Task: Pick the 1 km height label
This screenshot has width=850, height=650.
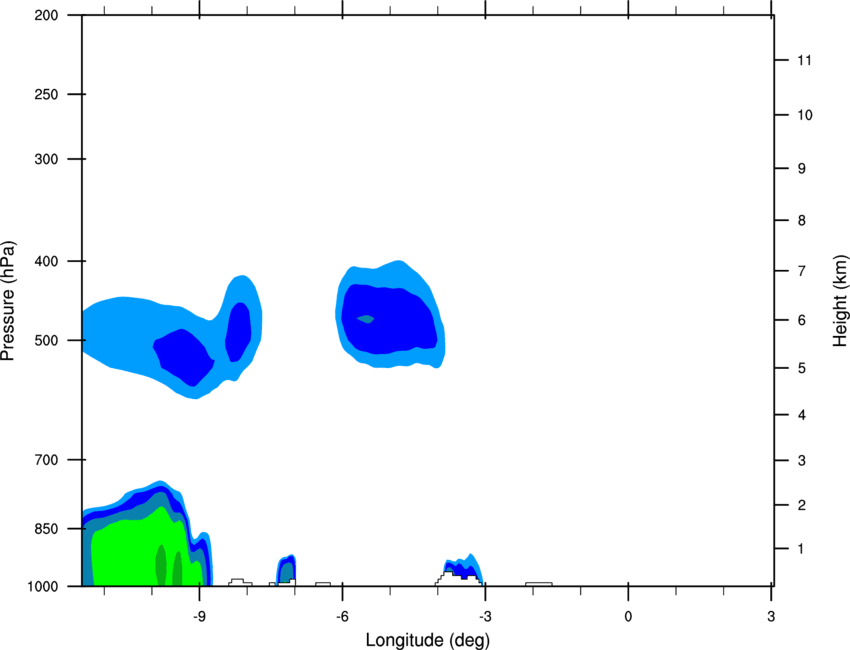Action: coord(801,549)
